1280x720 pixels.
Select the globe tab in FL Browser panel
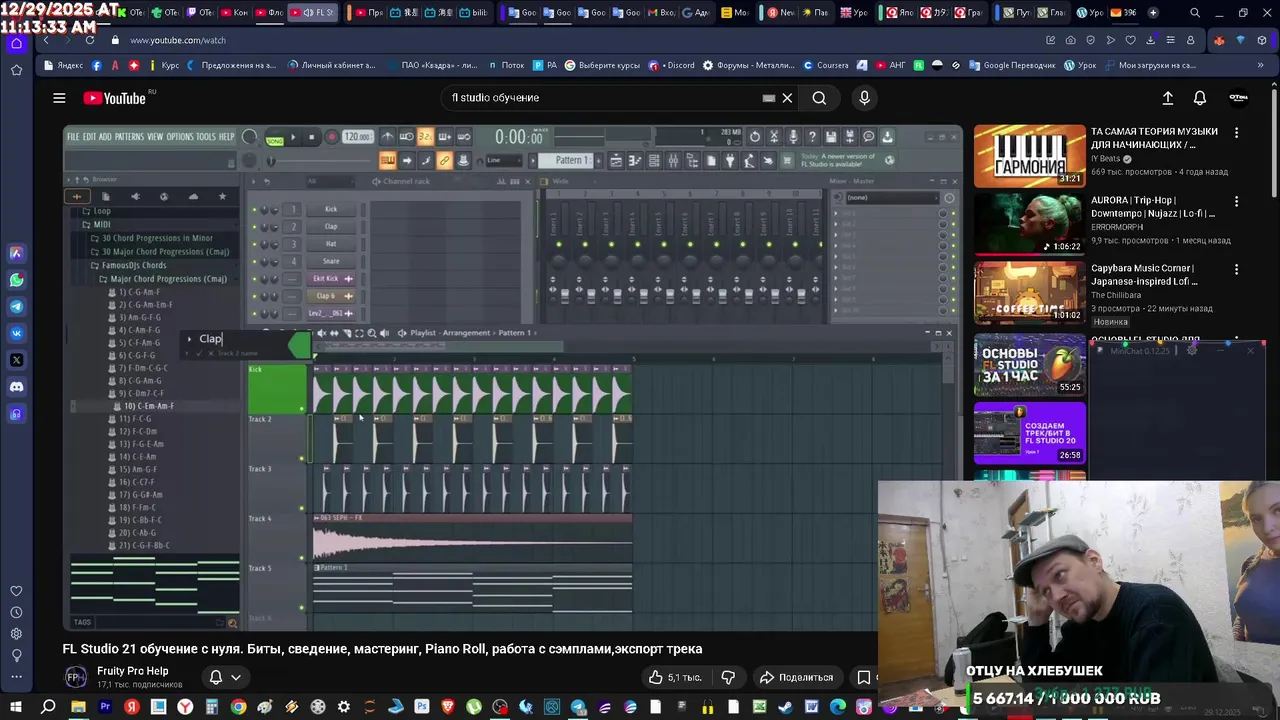pos(164,196)
